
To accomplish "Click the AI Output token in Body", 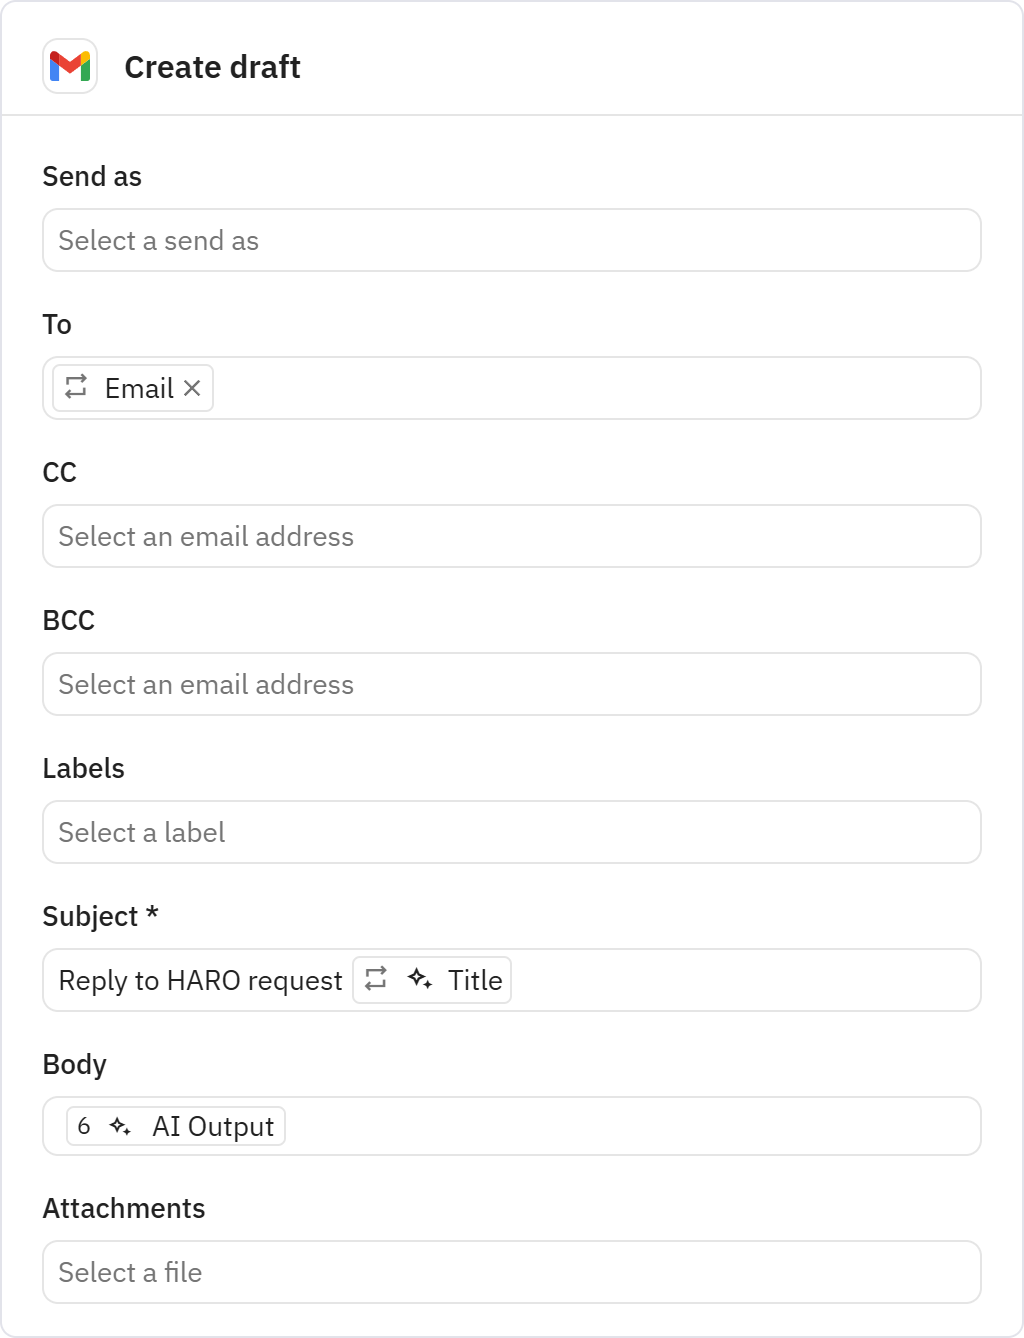I will click(174, 1126).
